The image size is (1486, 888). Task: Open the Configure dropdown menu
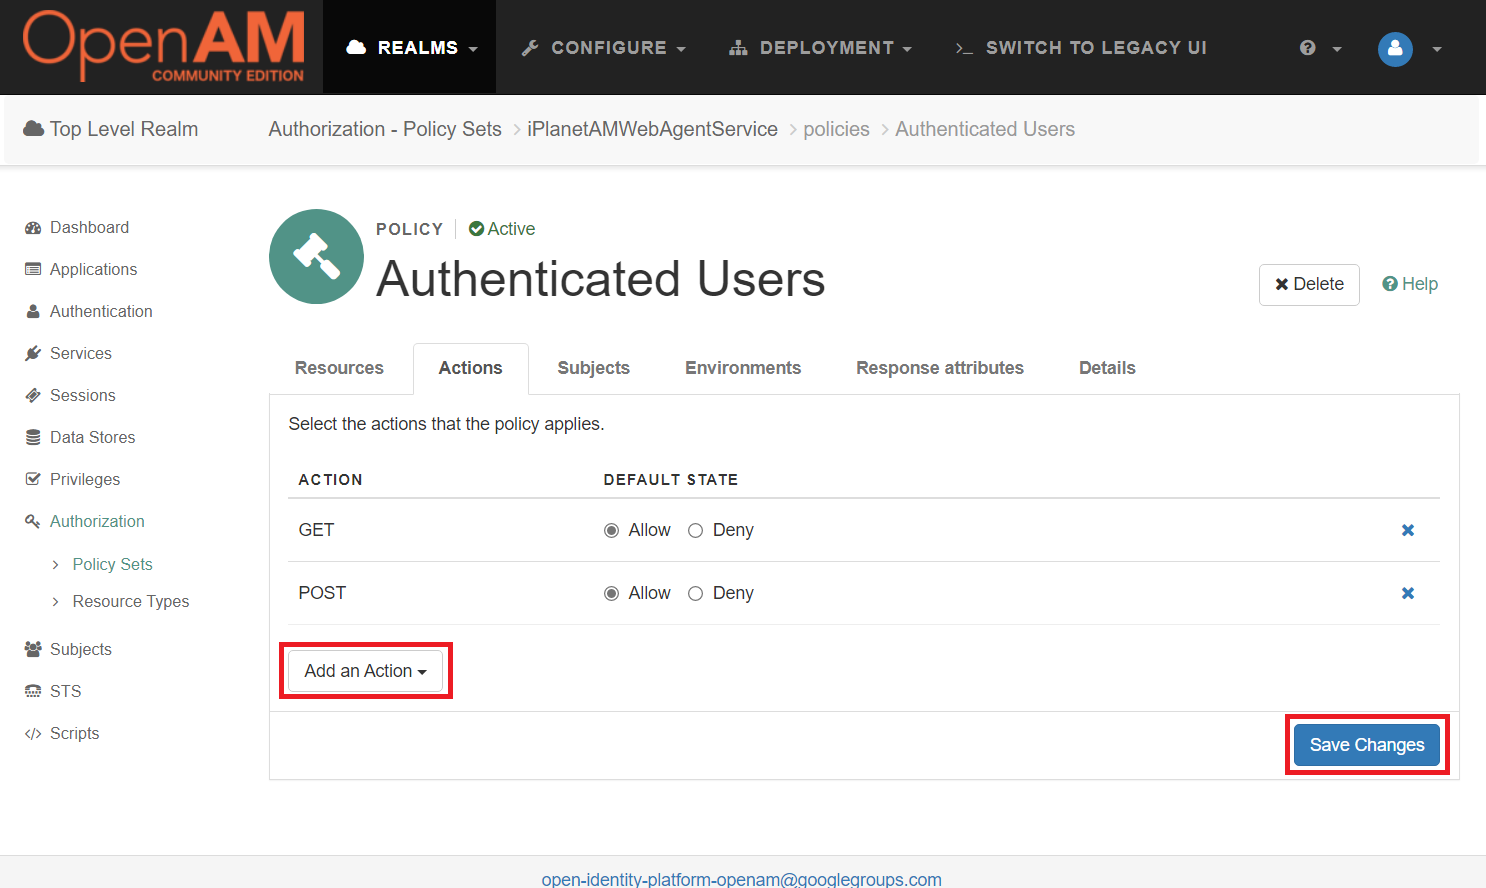[x=604, y=48]
